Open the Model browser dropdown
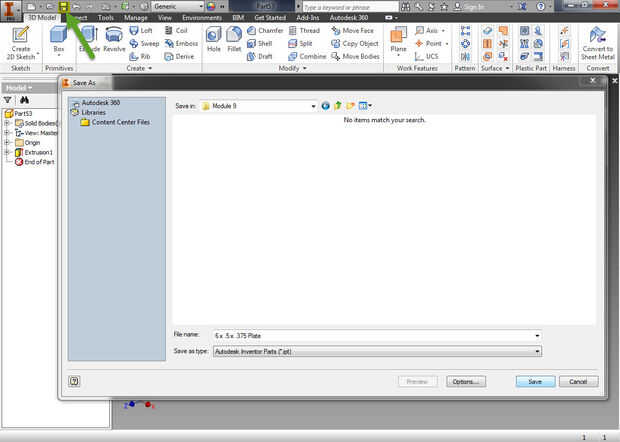 [x=19, y=88]
